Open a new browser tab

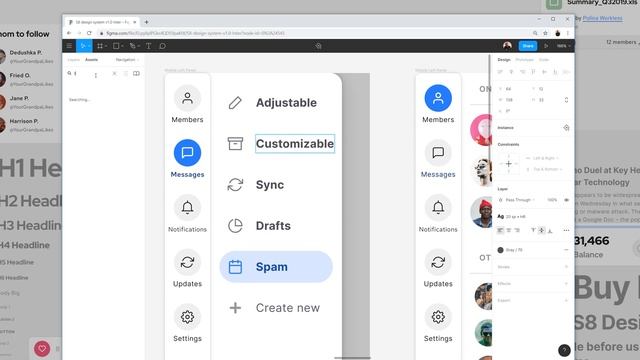[147, 22]
